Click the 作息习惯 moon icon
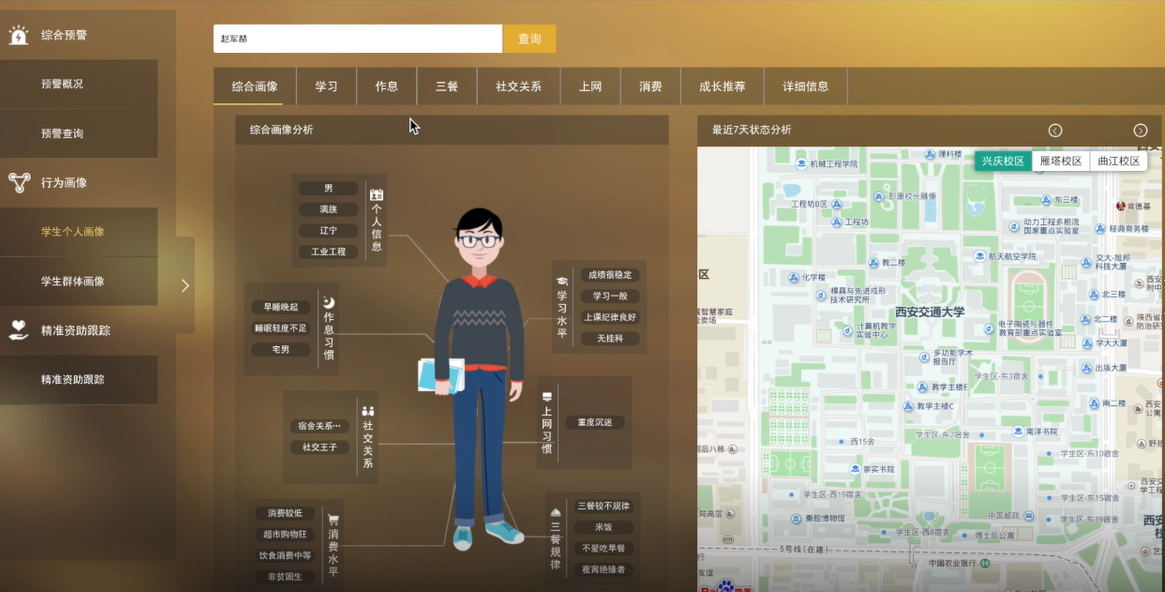 328,302
